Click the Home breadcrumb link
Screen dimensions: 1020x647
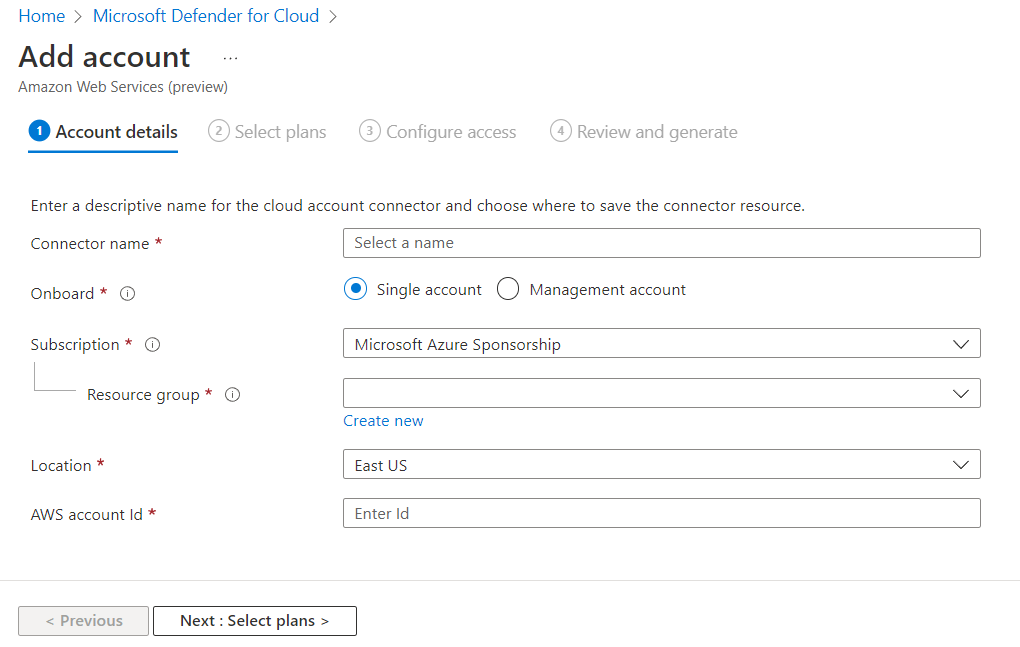click(42, 16)
